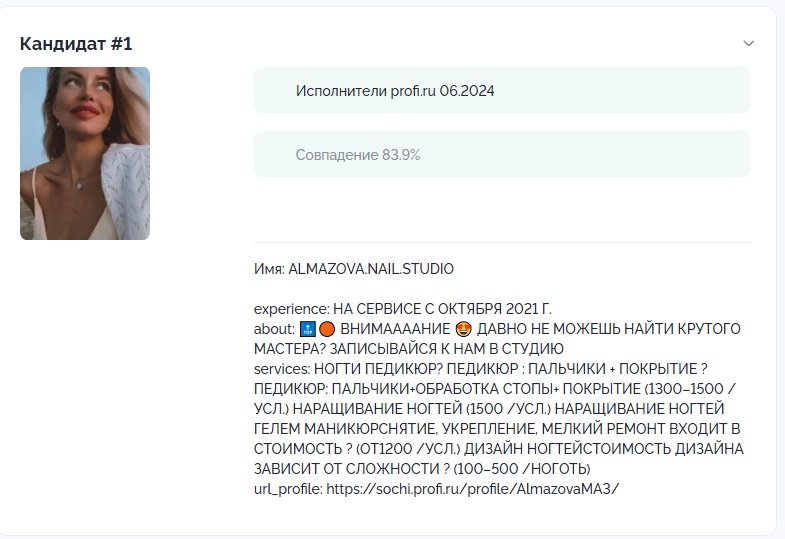The height and width of the screenshot is (539, 785).
Task: Collapse the Кандидат #1 card chevron
Action: (x=748, y=44)
